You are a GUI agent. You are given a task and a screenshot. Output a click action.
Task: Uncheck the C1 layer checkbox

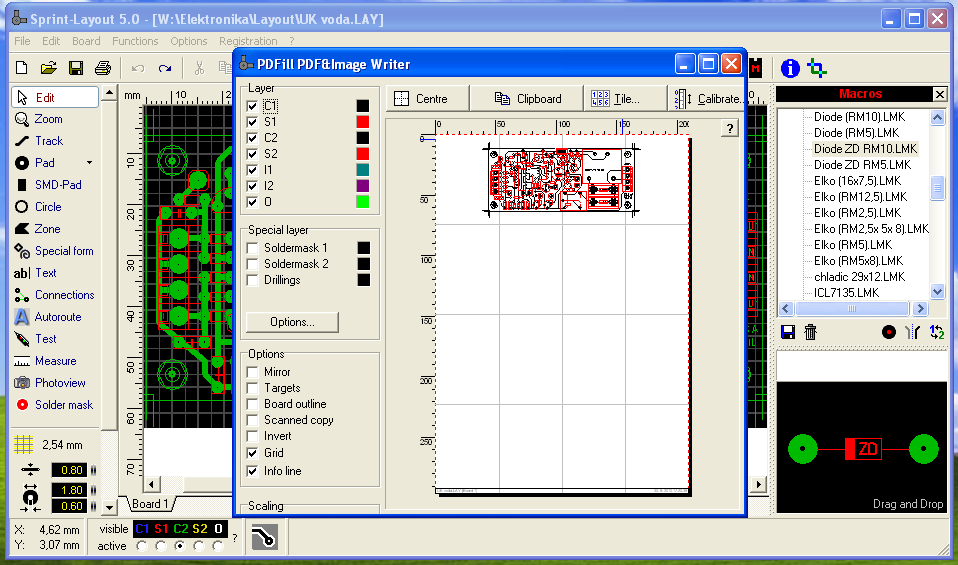pyautogui.click(x=252, y=106)
